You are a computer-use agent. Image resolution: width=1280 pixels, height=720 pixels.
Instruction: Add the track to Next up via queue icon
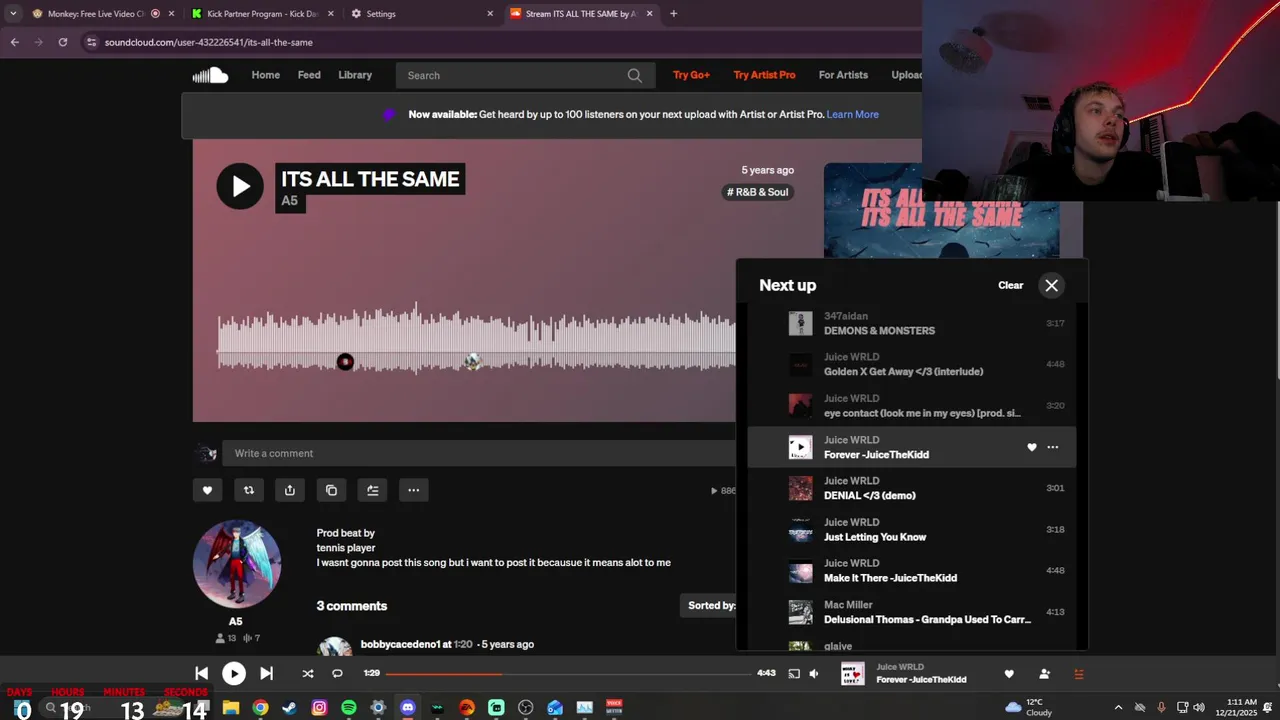point(372,490)
